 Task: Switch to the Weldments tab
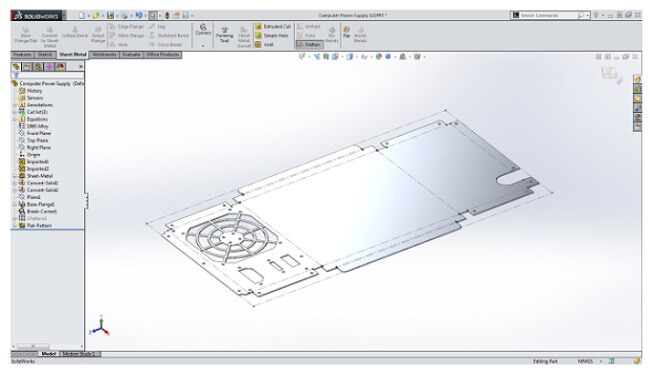(x=104, y=55)
